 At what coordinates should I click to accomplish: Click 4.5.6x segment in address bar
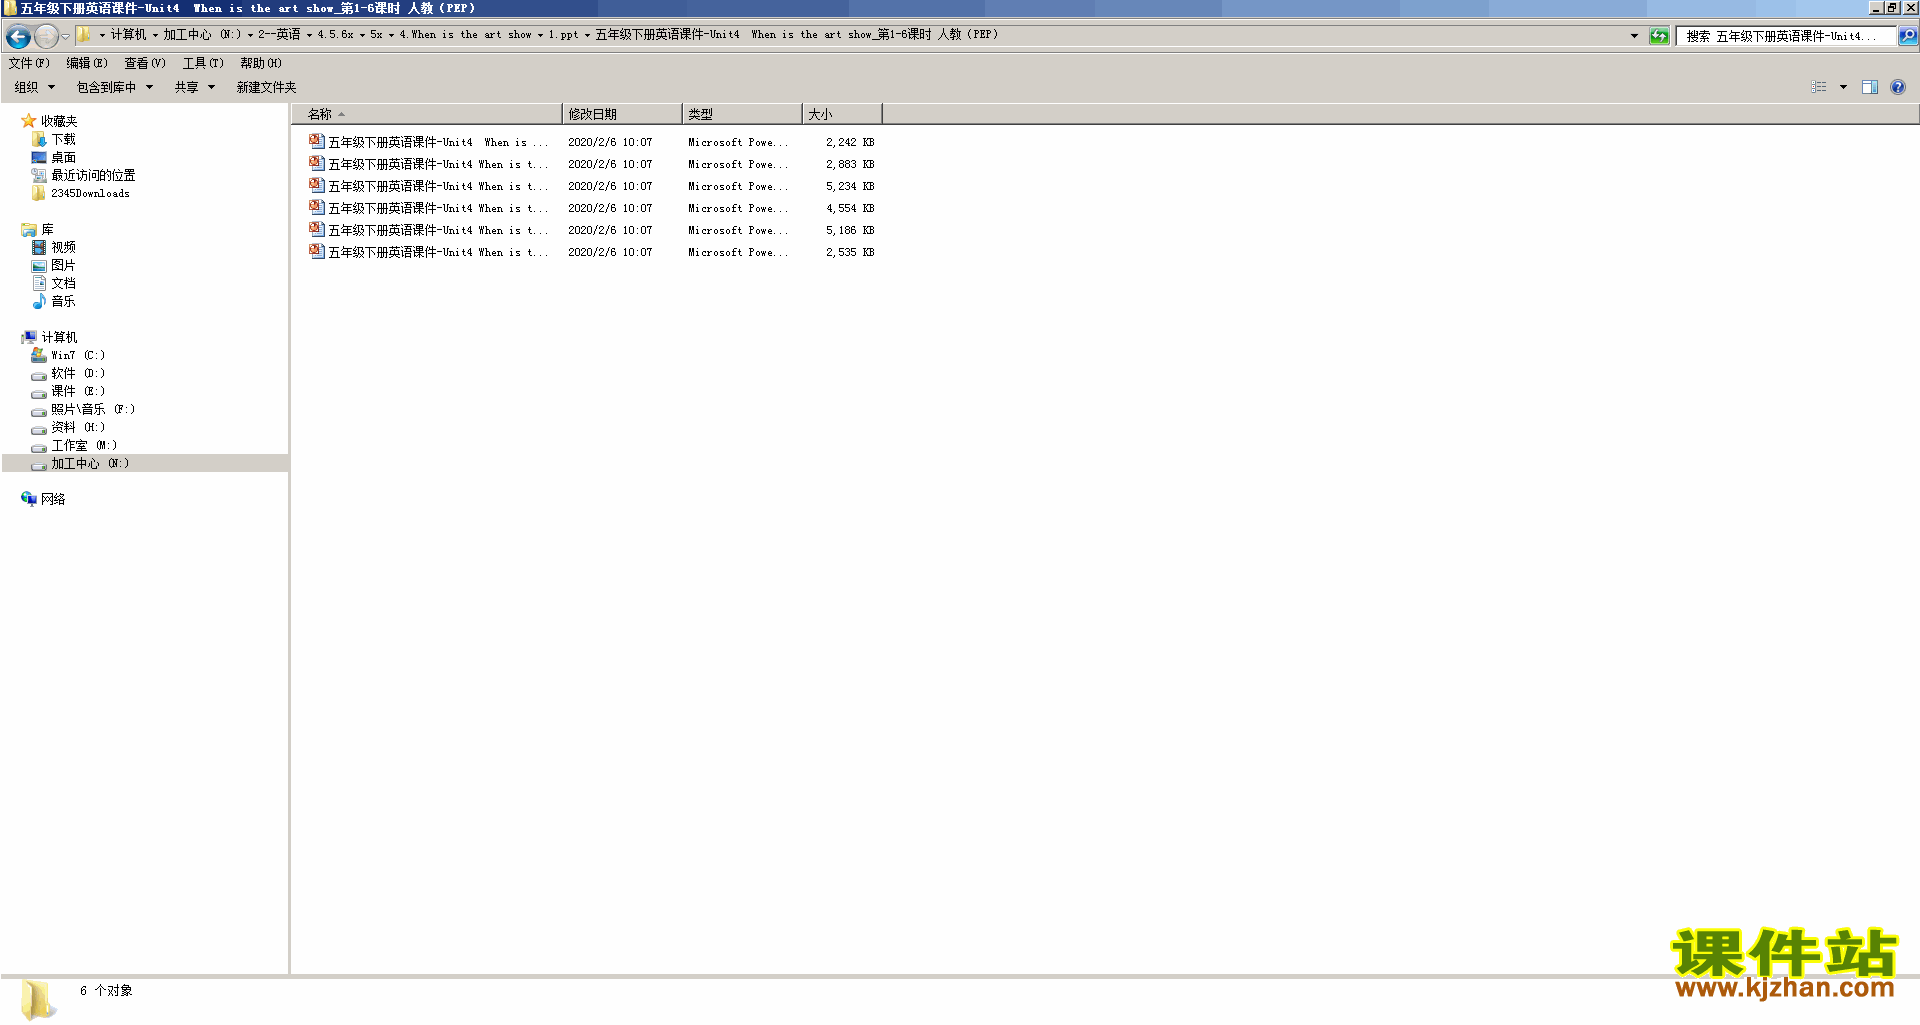[335, 35]
